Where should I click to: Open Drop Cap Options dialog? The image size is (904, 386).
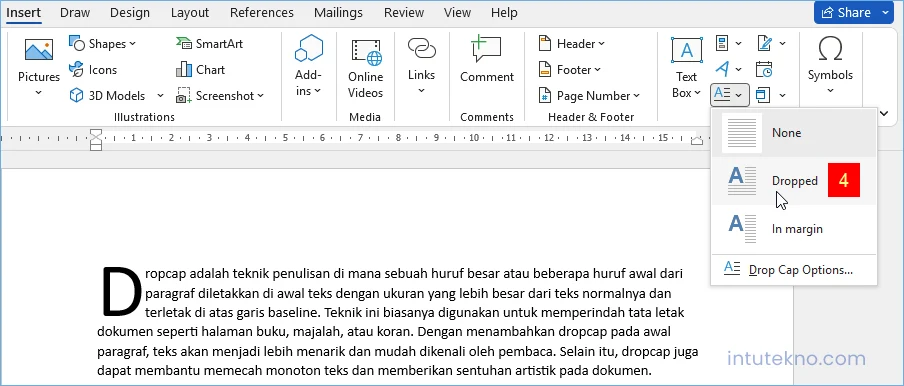pyautogui.click(x=794, y=270)
